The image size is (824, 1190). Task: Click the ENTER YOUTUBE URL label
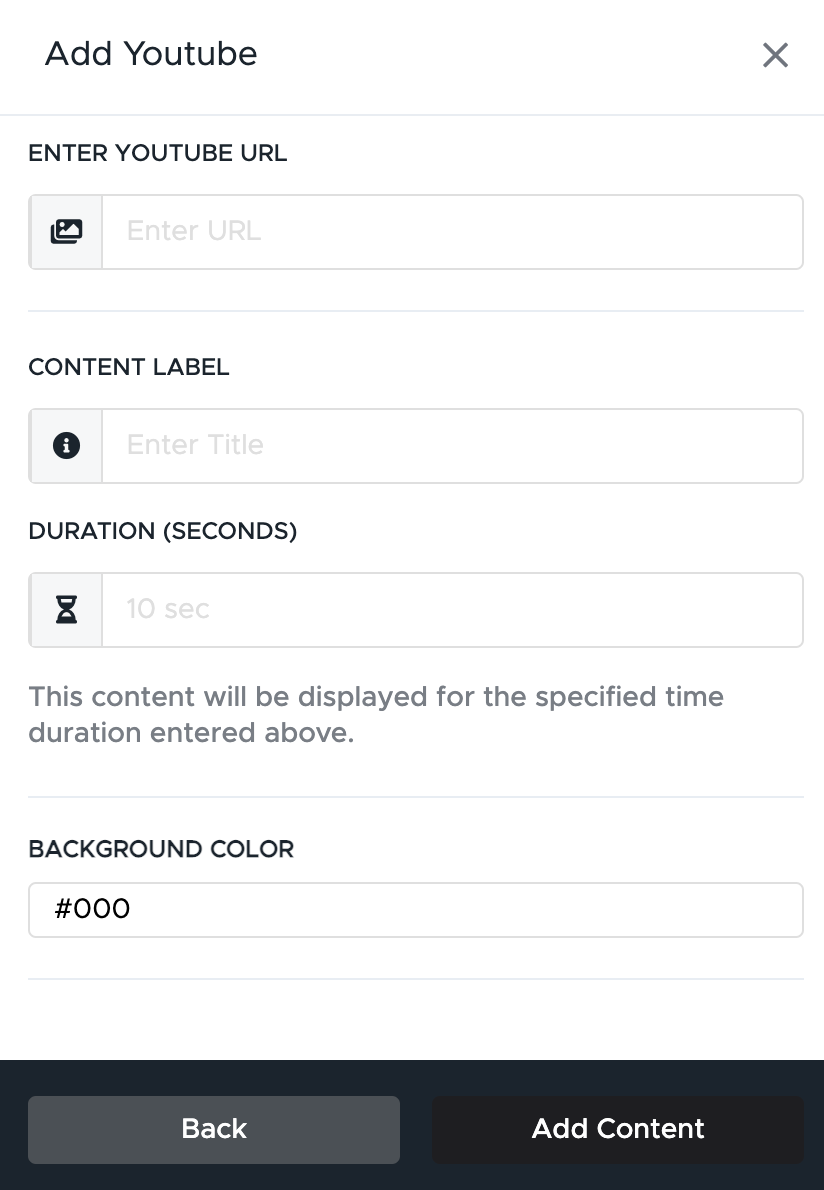pyautogui.click(x=158, y=153)
